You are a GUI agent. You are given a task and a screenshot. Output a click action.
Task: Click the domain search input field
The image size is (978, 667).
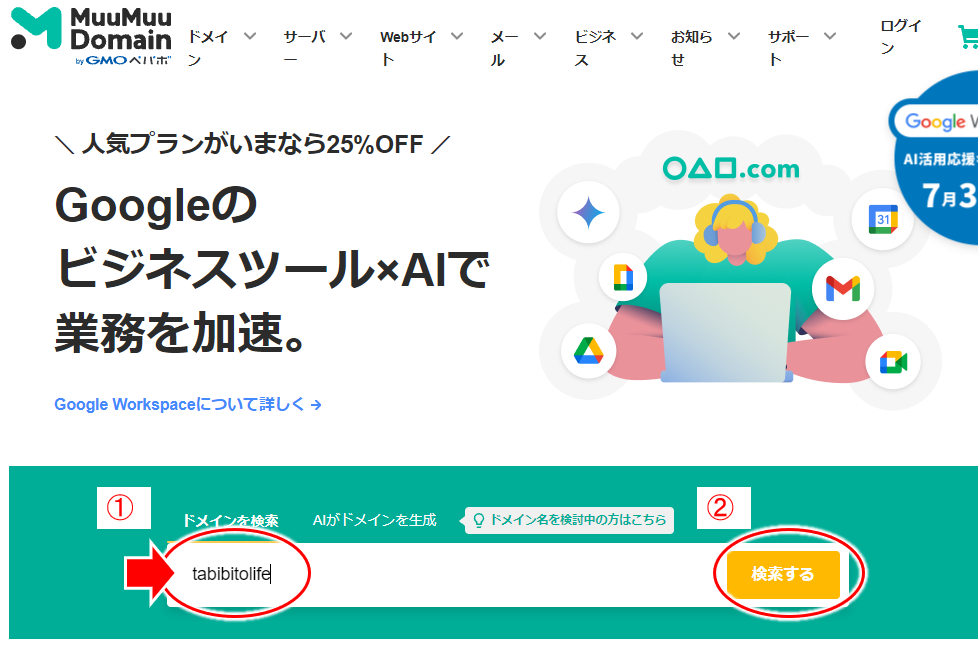tap(443, 574)
